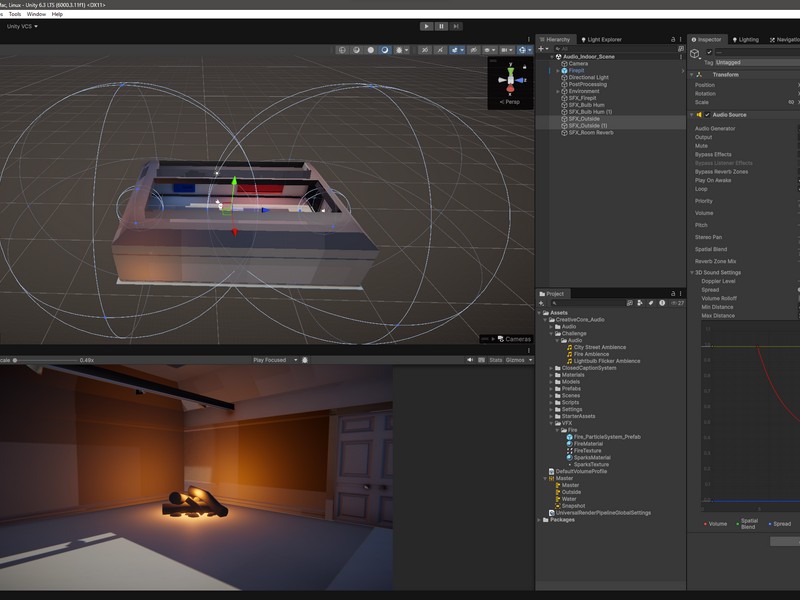Switch to the Light Explorer tab
Screen dimensions: 800x600
click(x=601, y=39)
